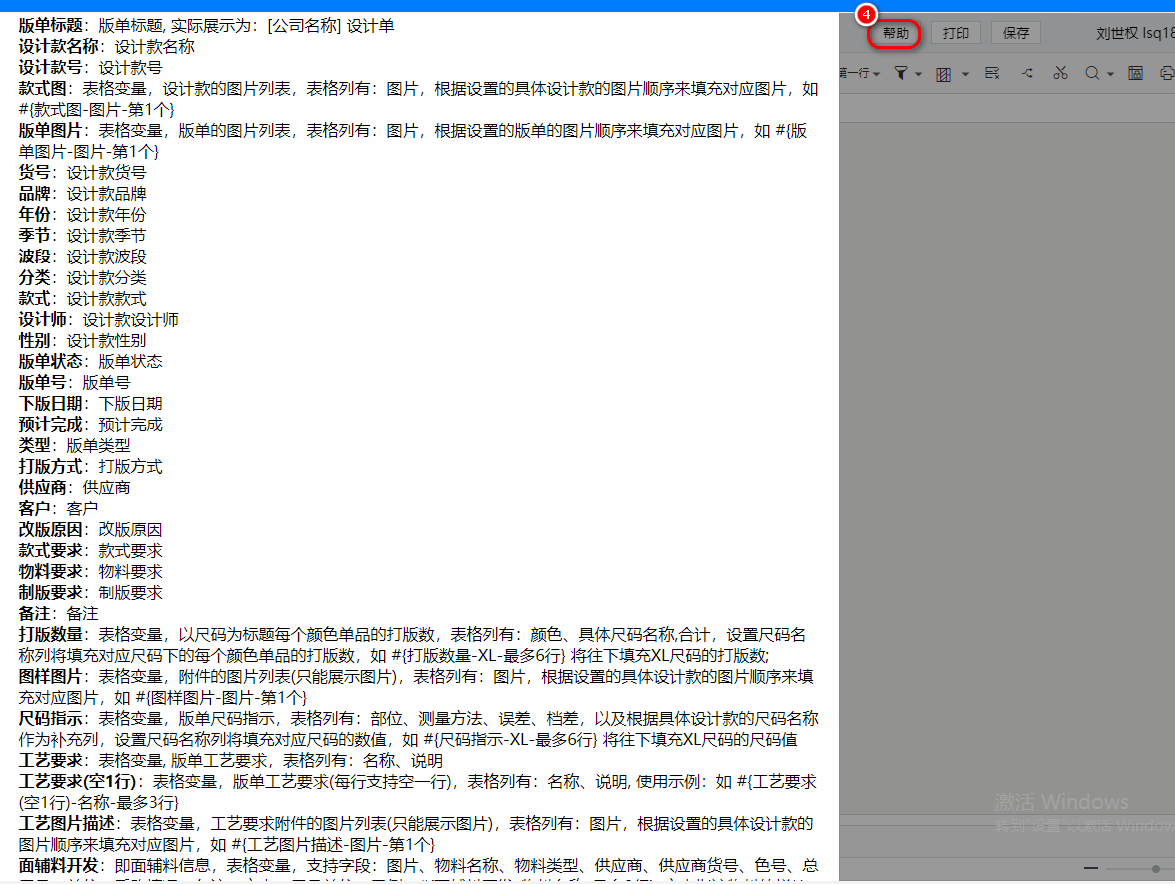The width and height of the screenshot is (1175, 884).
Task: Click the picture frame icon in toolbar
Action: coord(1136,73)
